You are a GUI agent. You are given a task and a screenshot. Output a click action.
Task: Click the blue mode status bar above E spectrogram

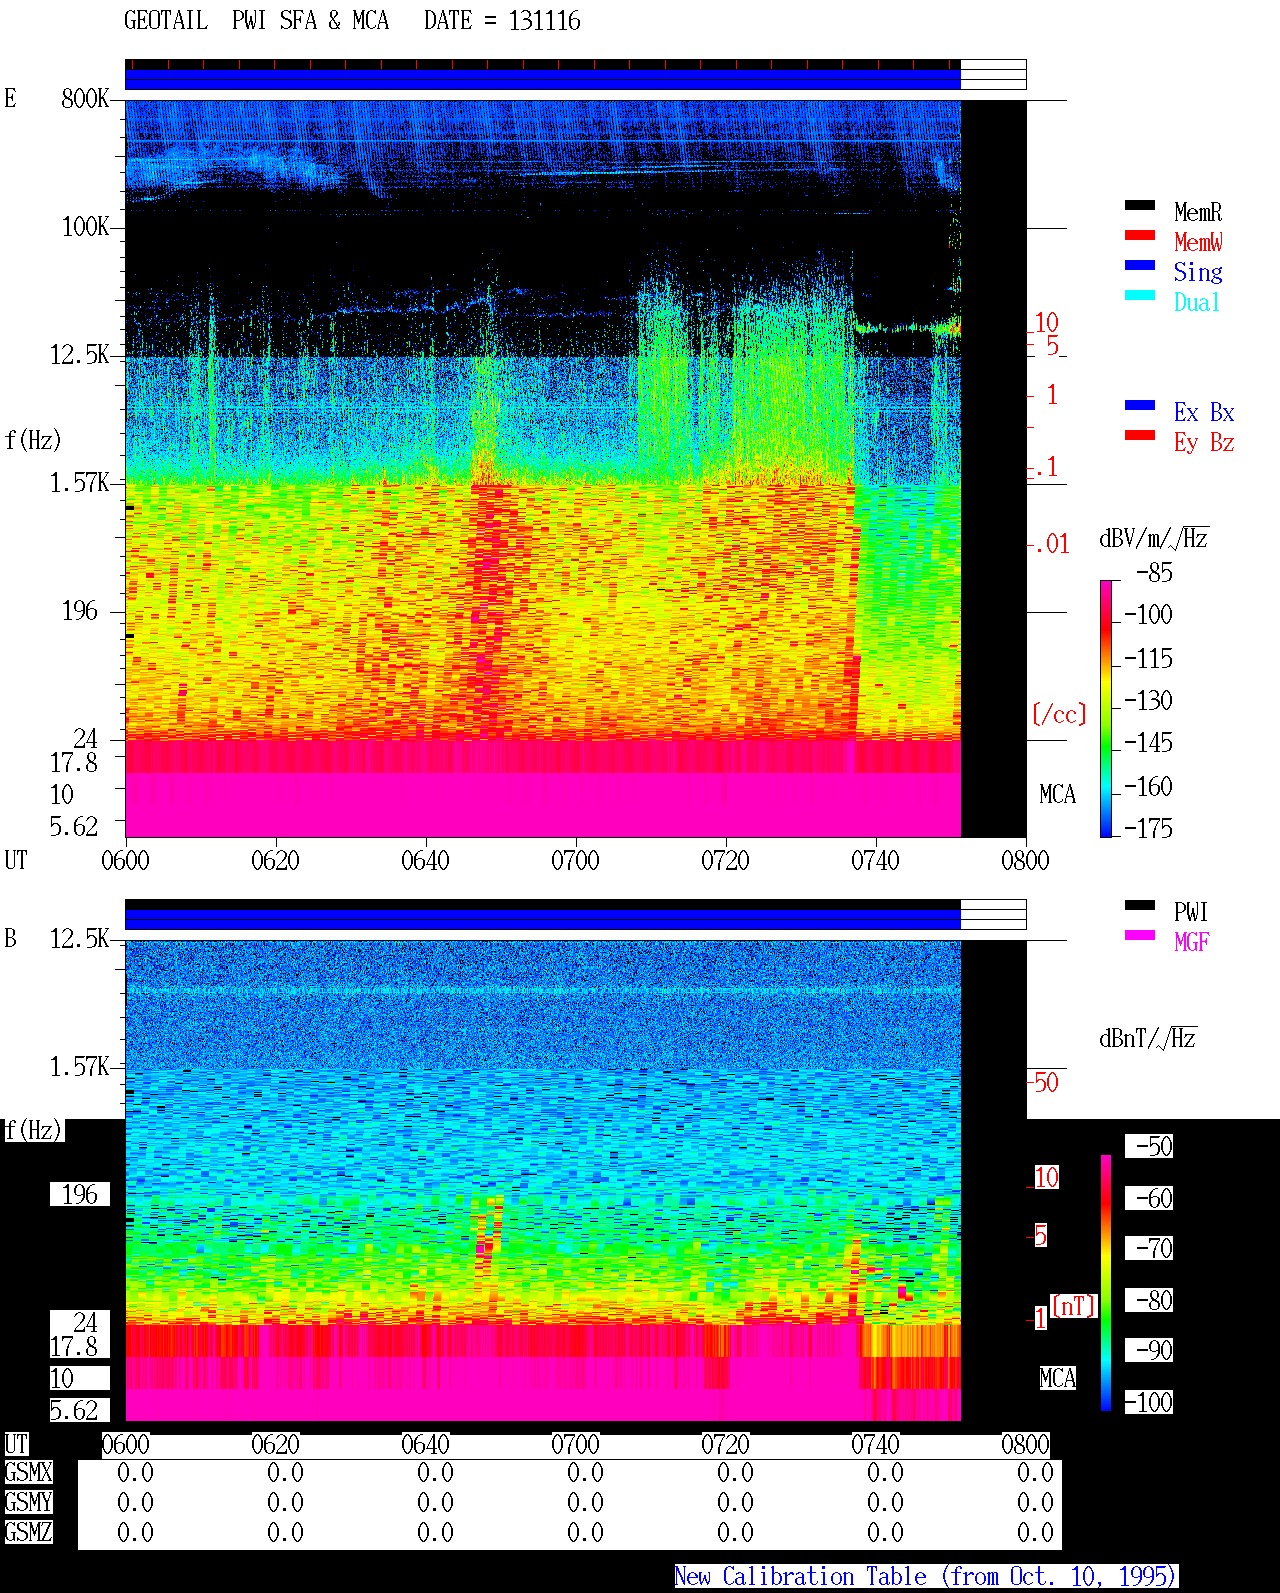pos(543,79)
